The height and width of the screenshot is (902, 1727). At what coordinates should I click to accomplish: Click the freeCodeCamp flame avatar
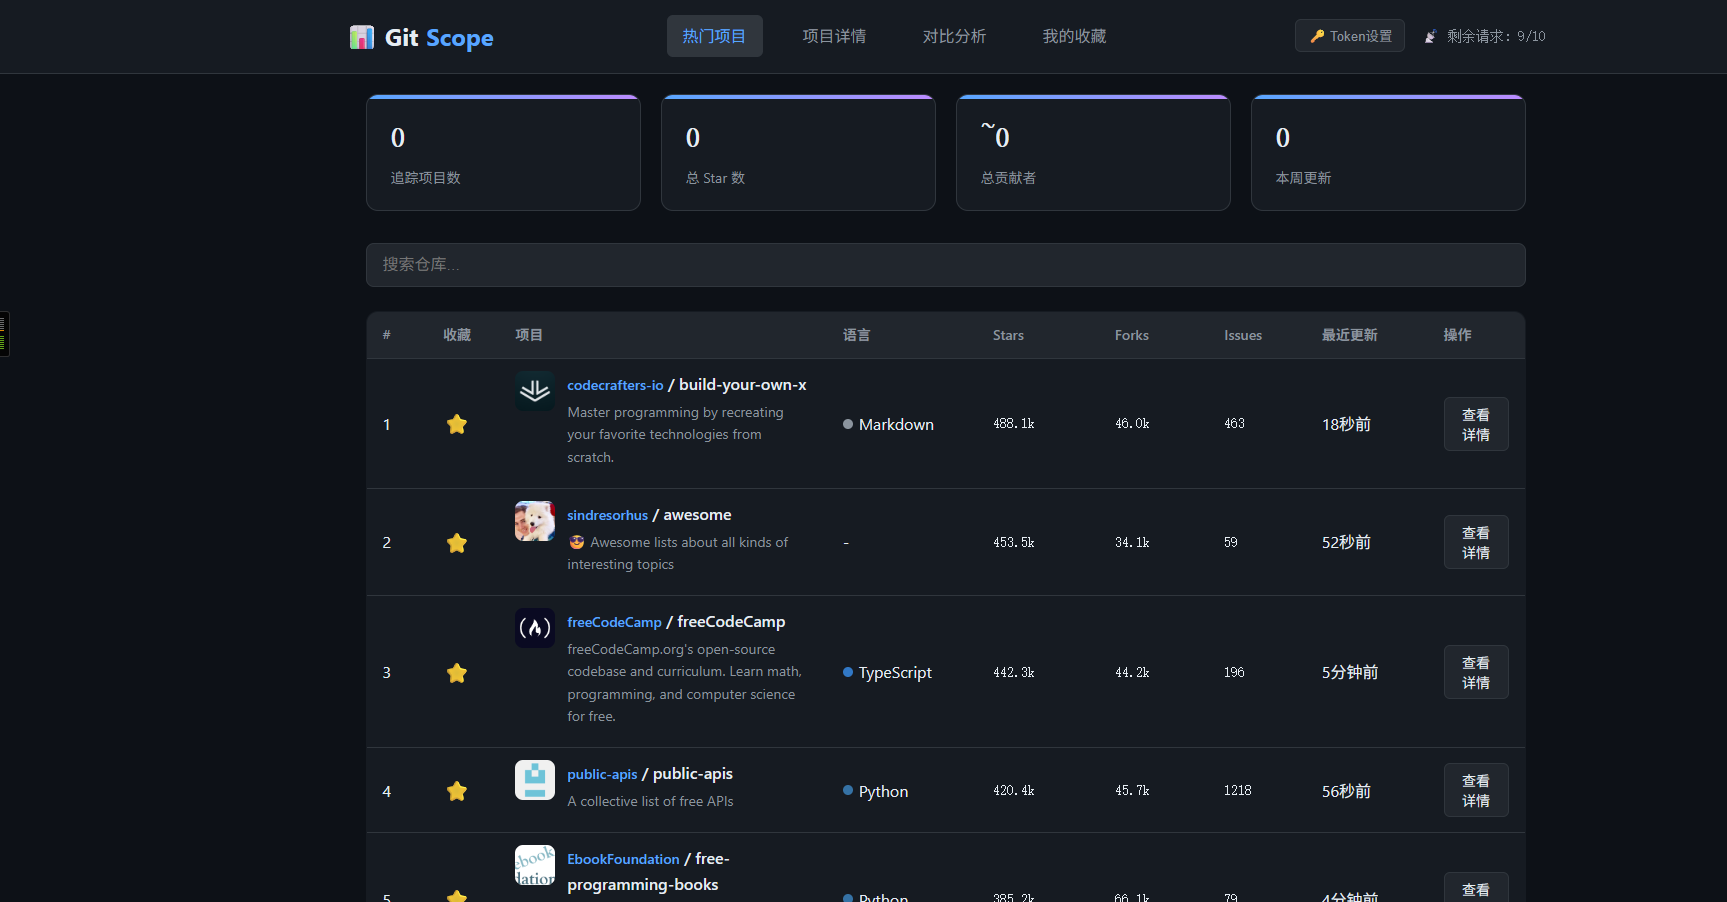pos(534,628)
